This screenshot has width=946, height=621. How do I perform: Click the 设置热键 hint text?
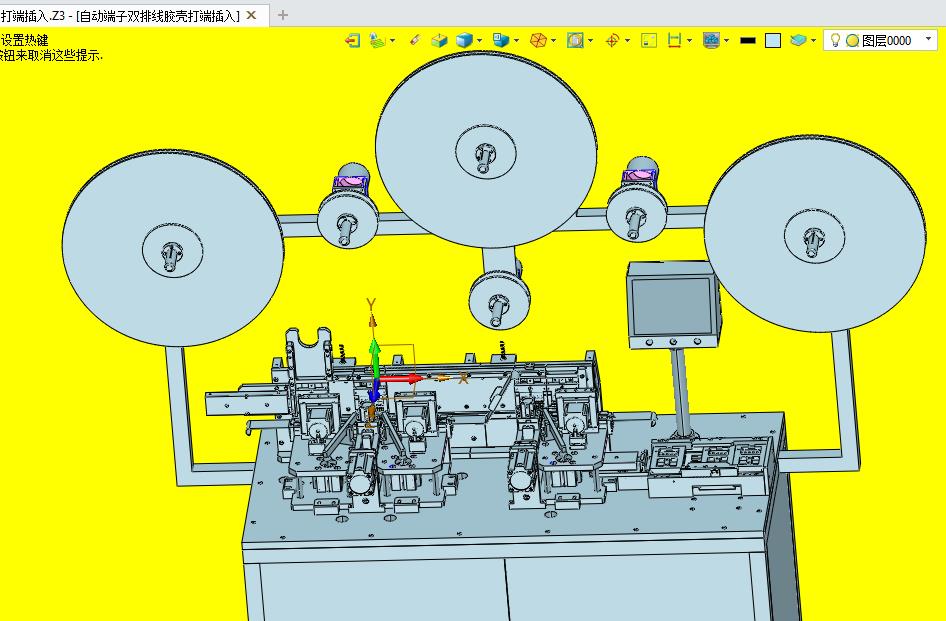24,40
